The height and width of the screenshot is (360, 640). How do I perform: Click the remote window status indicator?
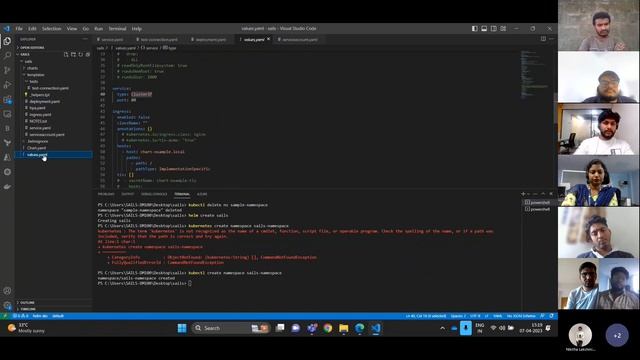(4, 316)
